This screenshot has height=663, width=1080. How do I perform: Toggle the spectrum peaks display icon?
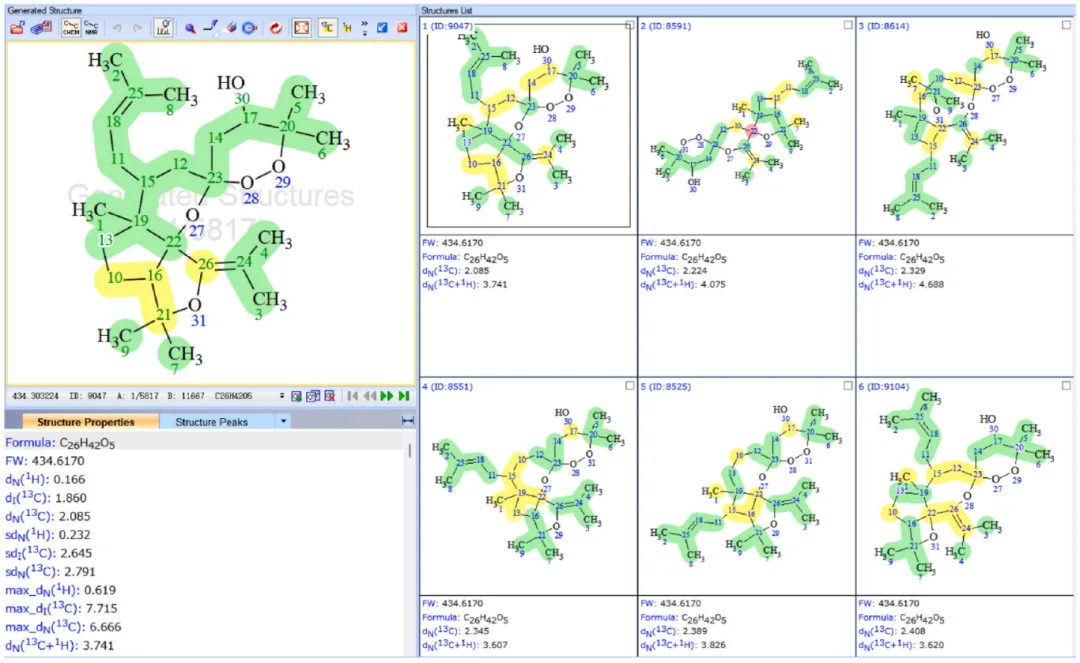coord(163,28)
